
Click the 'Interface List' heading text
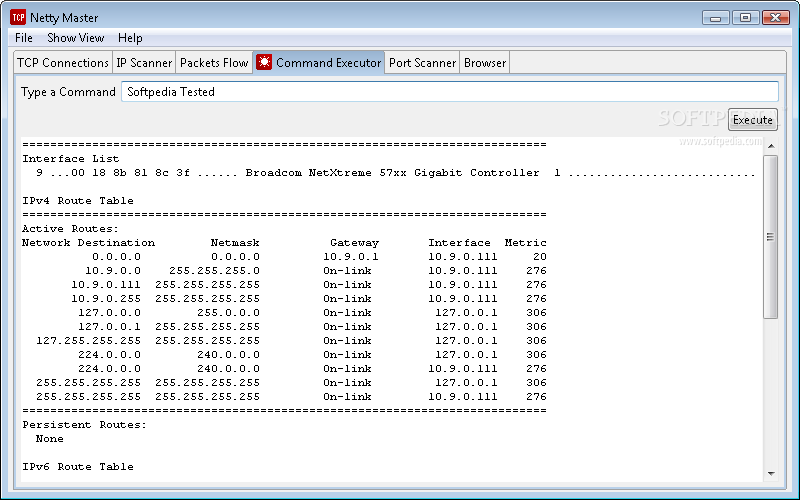(x=70, y=159)
